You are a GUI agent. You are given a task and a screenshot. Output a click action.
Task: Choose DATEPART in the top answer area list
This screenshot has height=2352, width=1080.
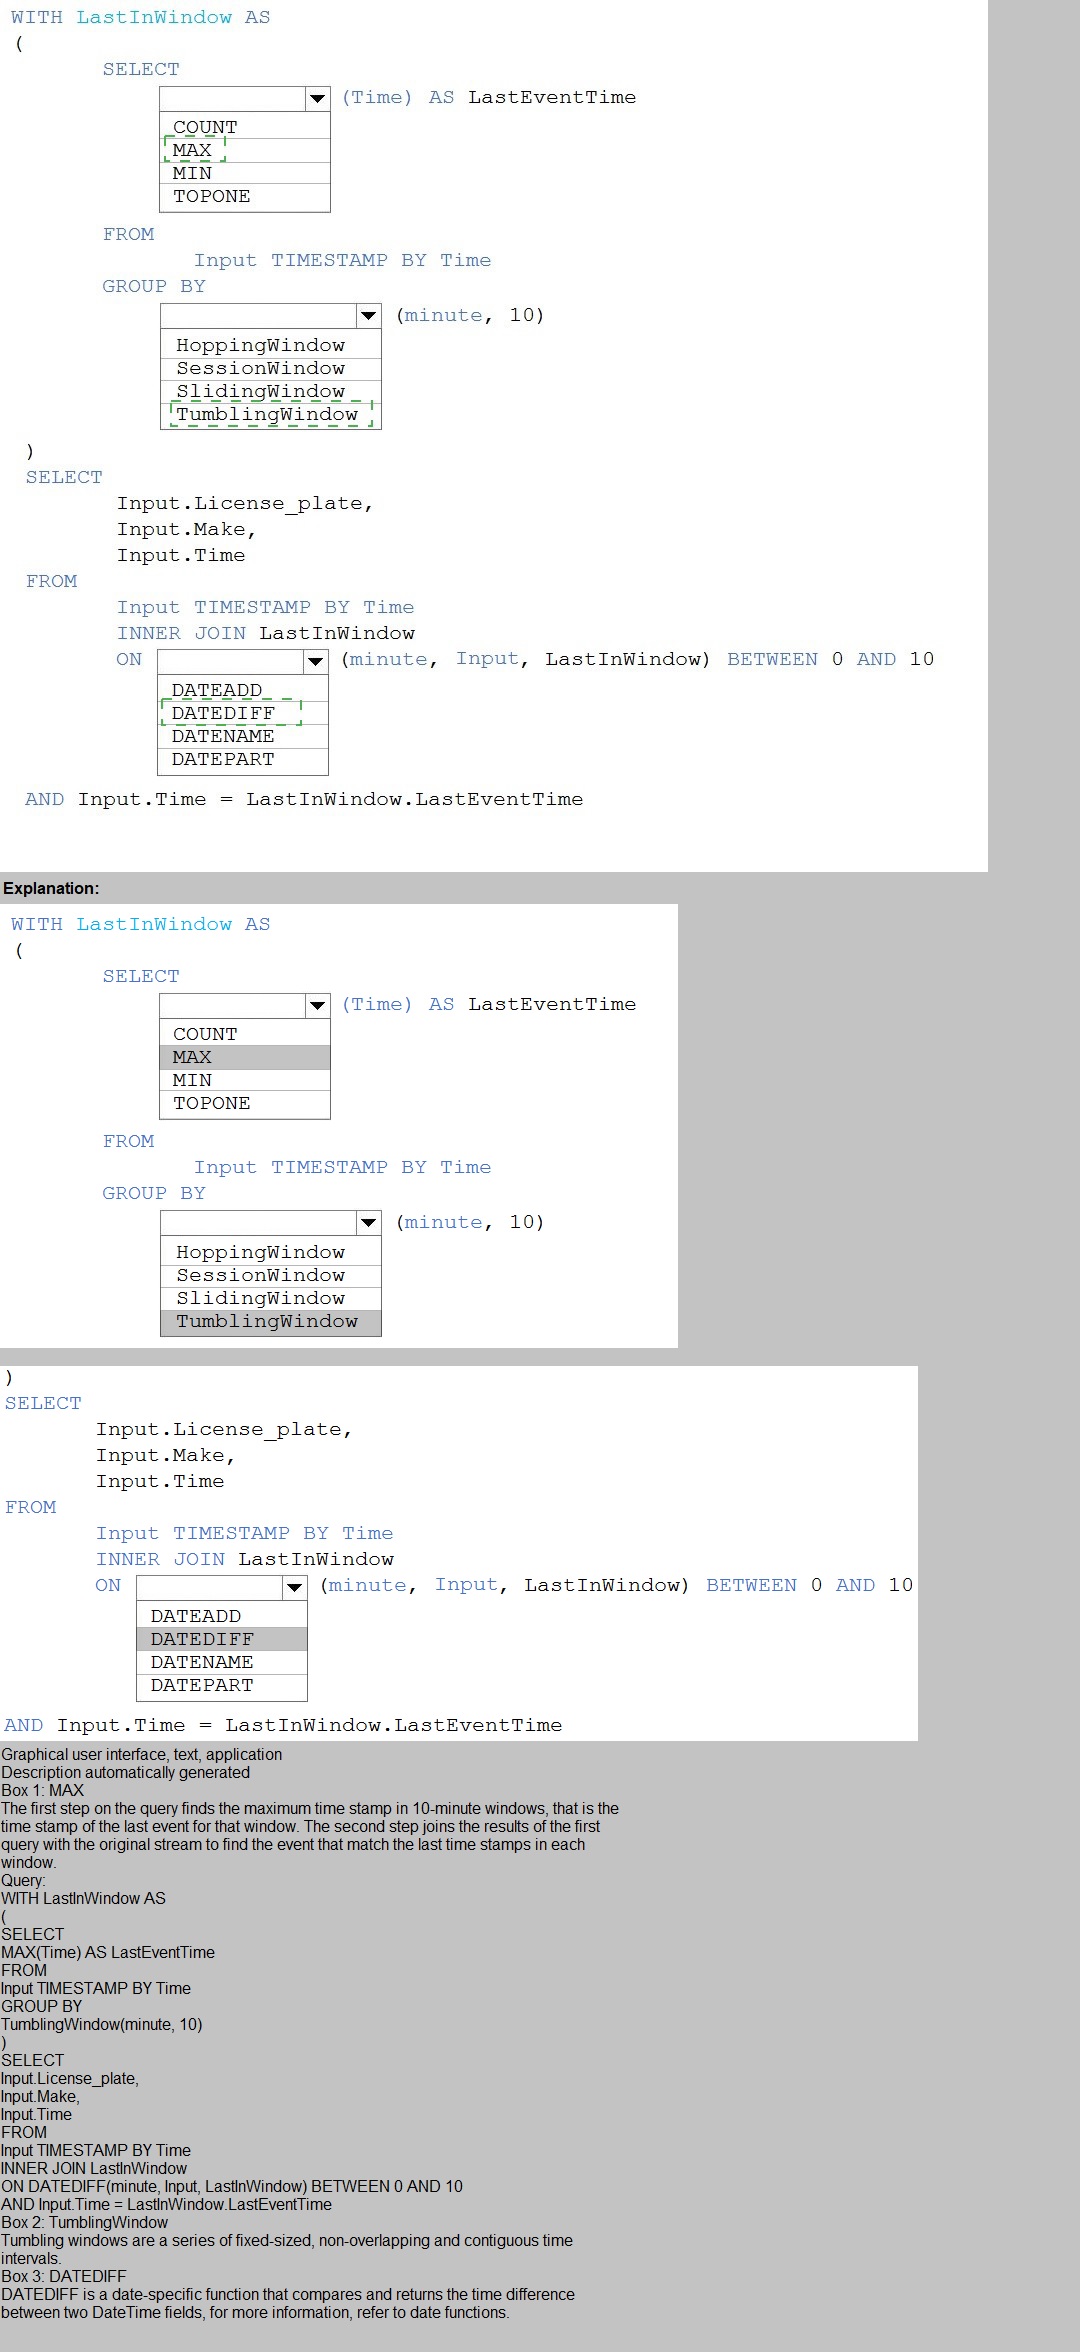[222, 759]
